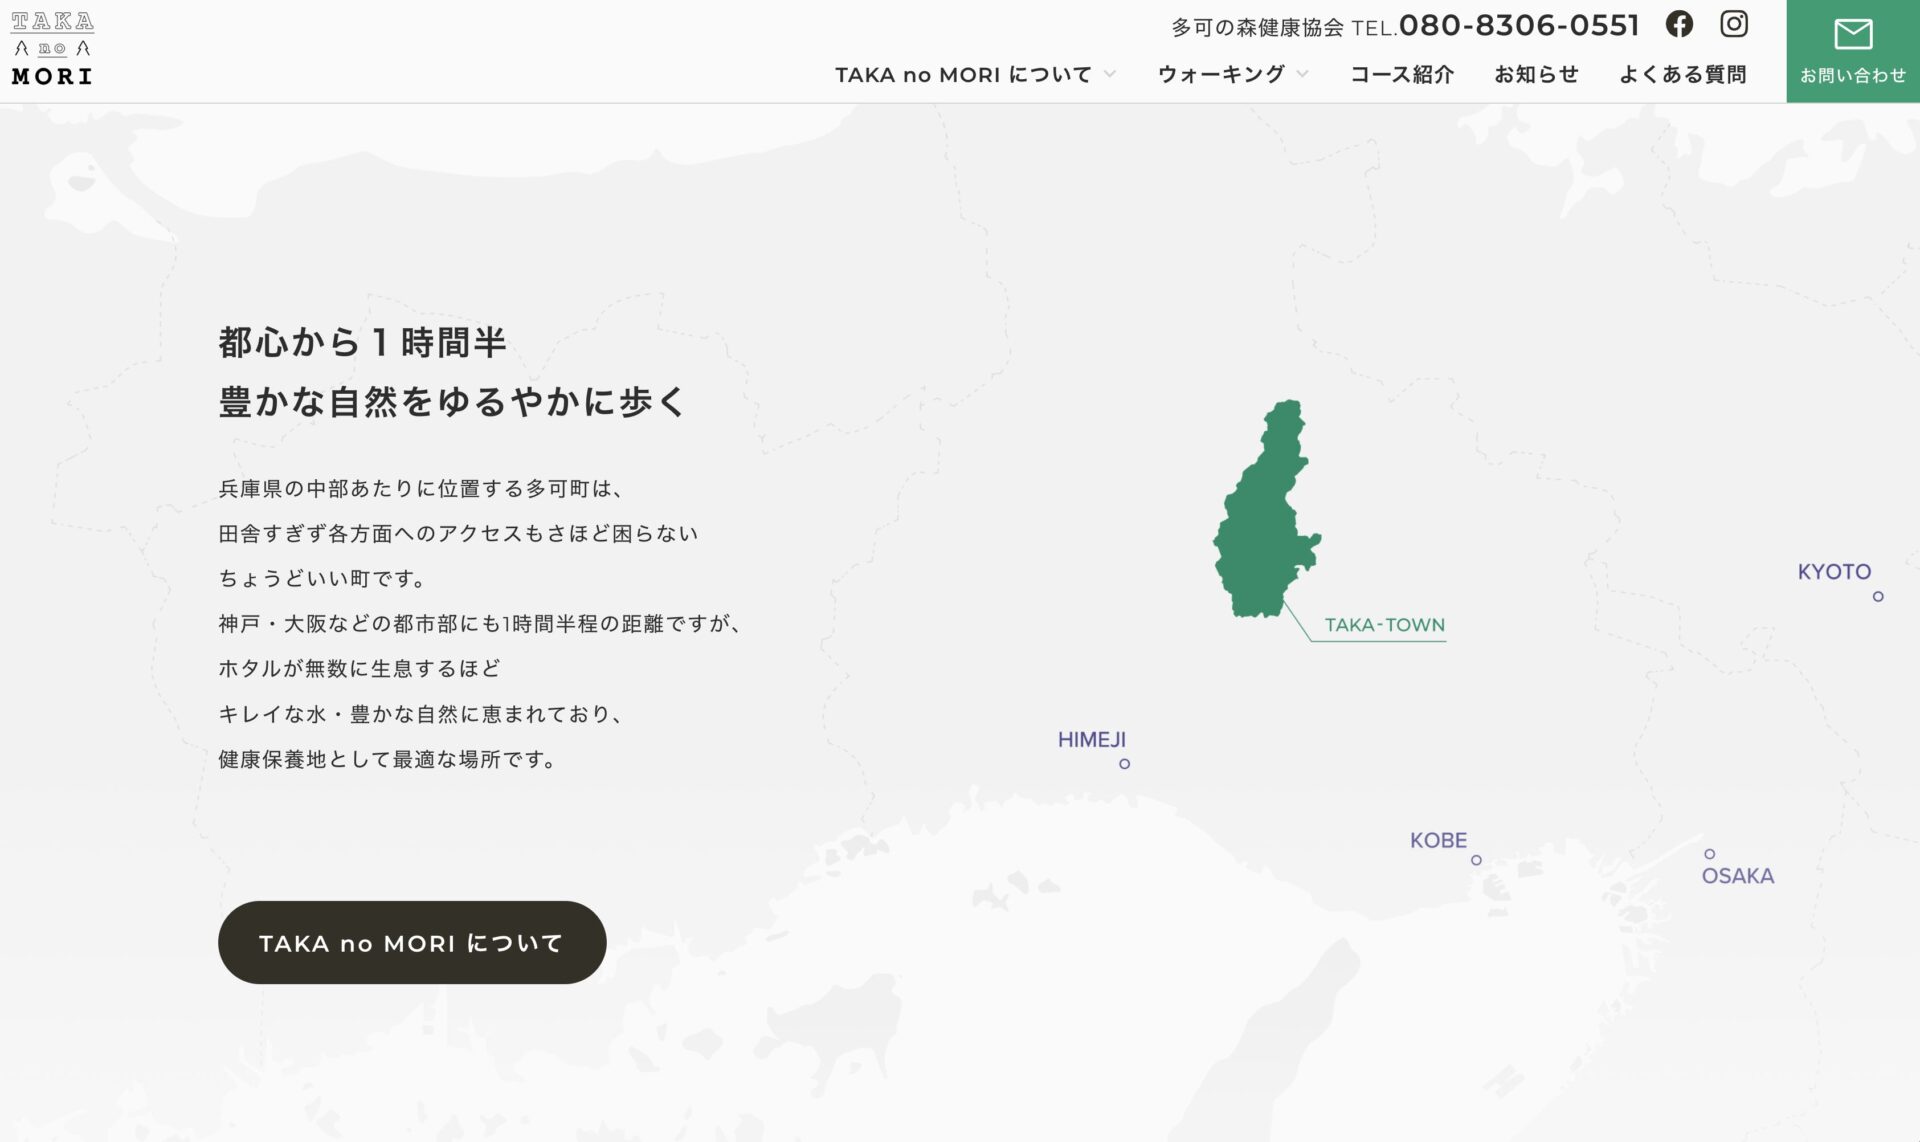Expand chevron next to ウォーキング menu

tap(1303, 74)
